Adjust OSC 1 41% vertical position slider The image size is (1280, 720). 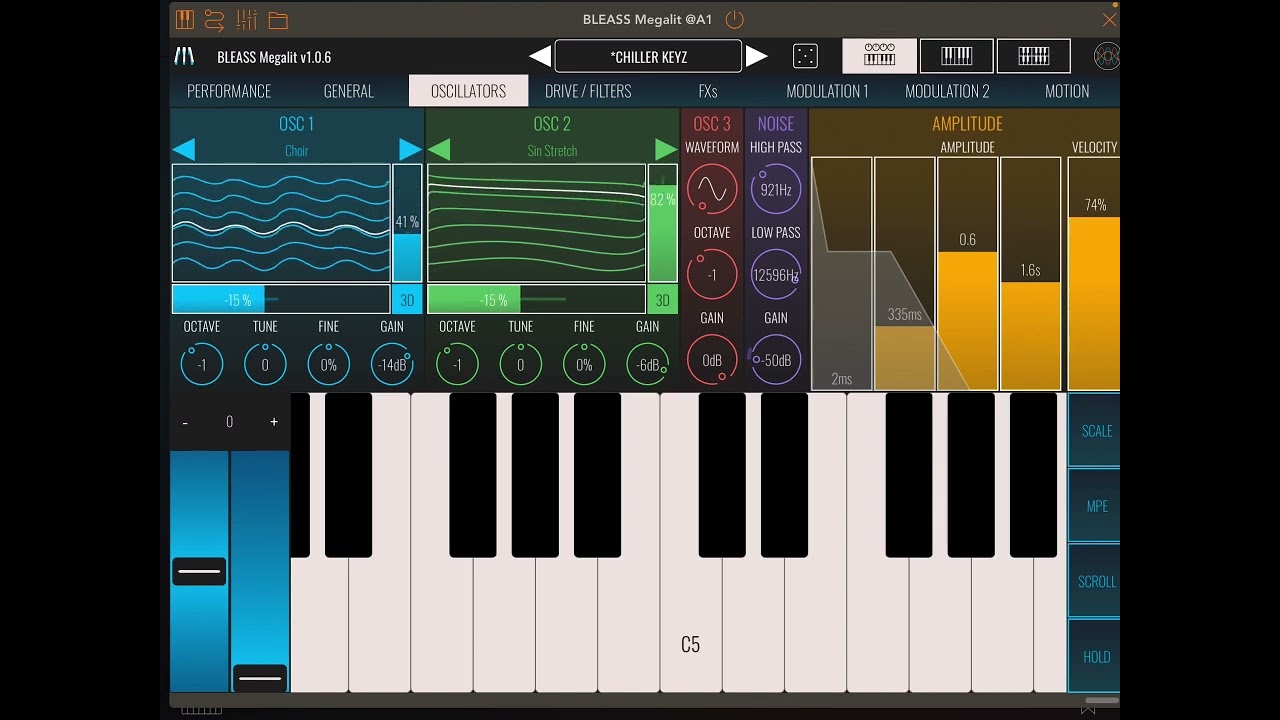[407, 223]
